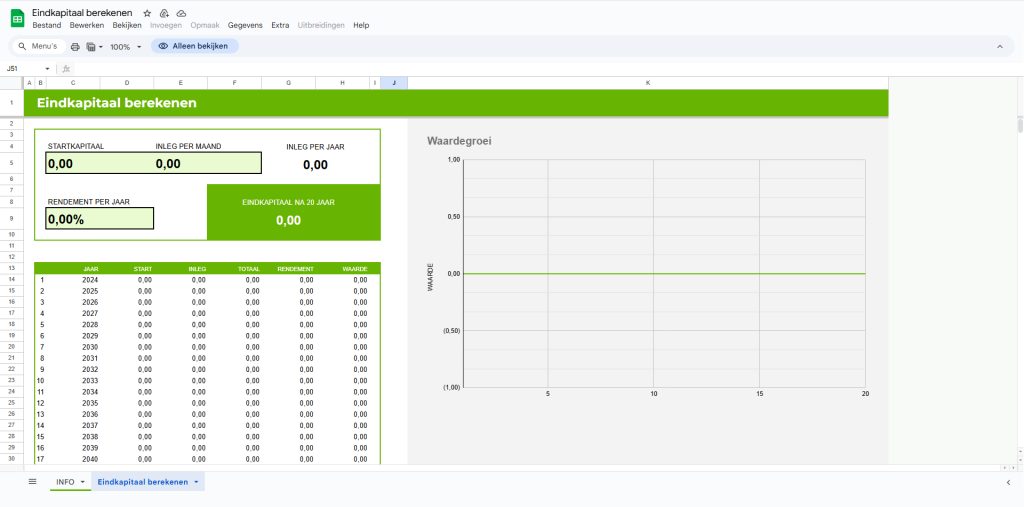Click the print icon in the toolbar

point(75,47)
